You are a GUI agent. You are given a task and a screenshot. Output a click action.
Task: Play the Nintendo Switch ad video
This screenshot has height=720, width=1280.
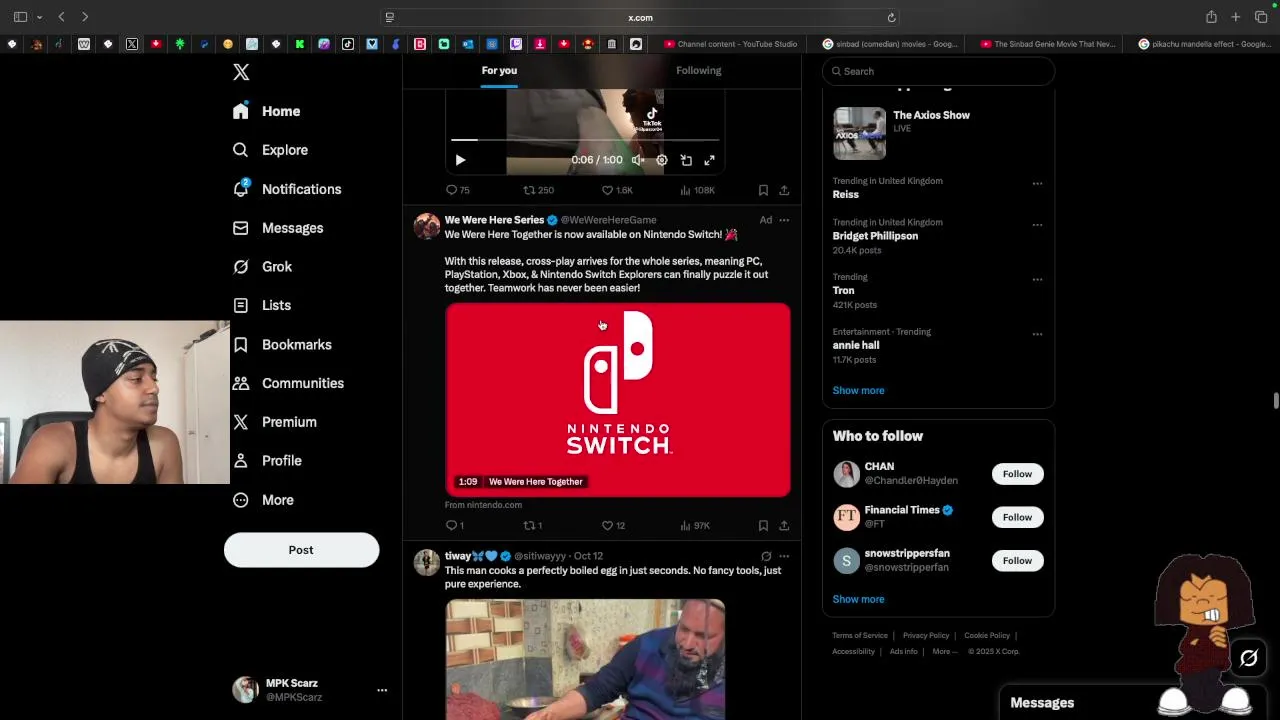point(618,400)
